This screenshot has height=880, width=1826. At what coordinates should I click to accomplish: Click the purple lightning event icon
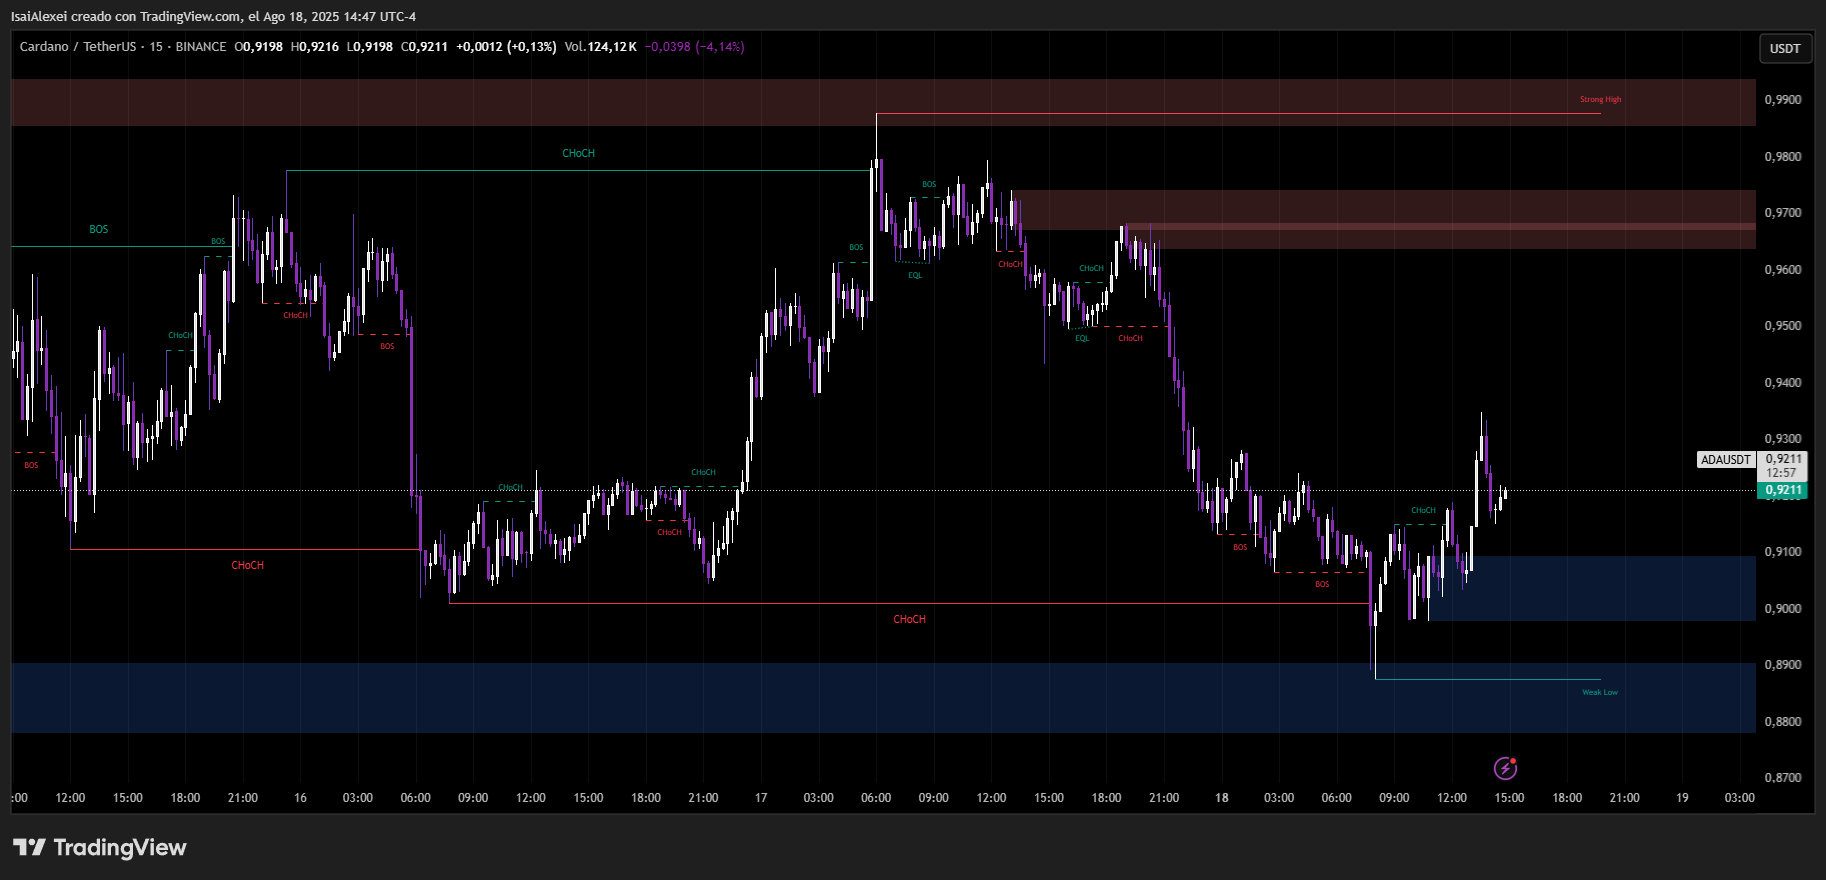(1505, 768)
